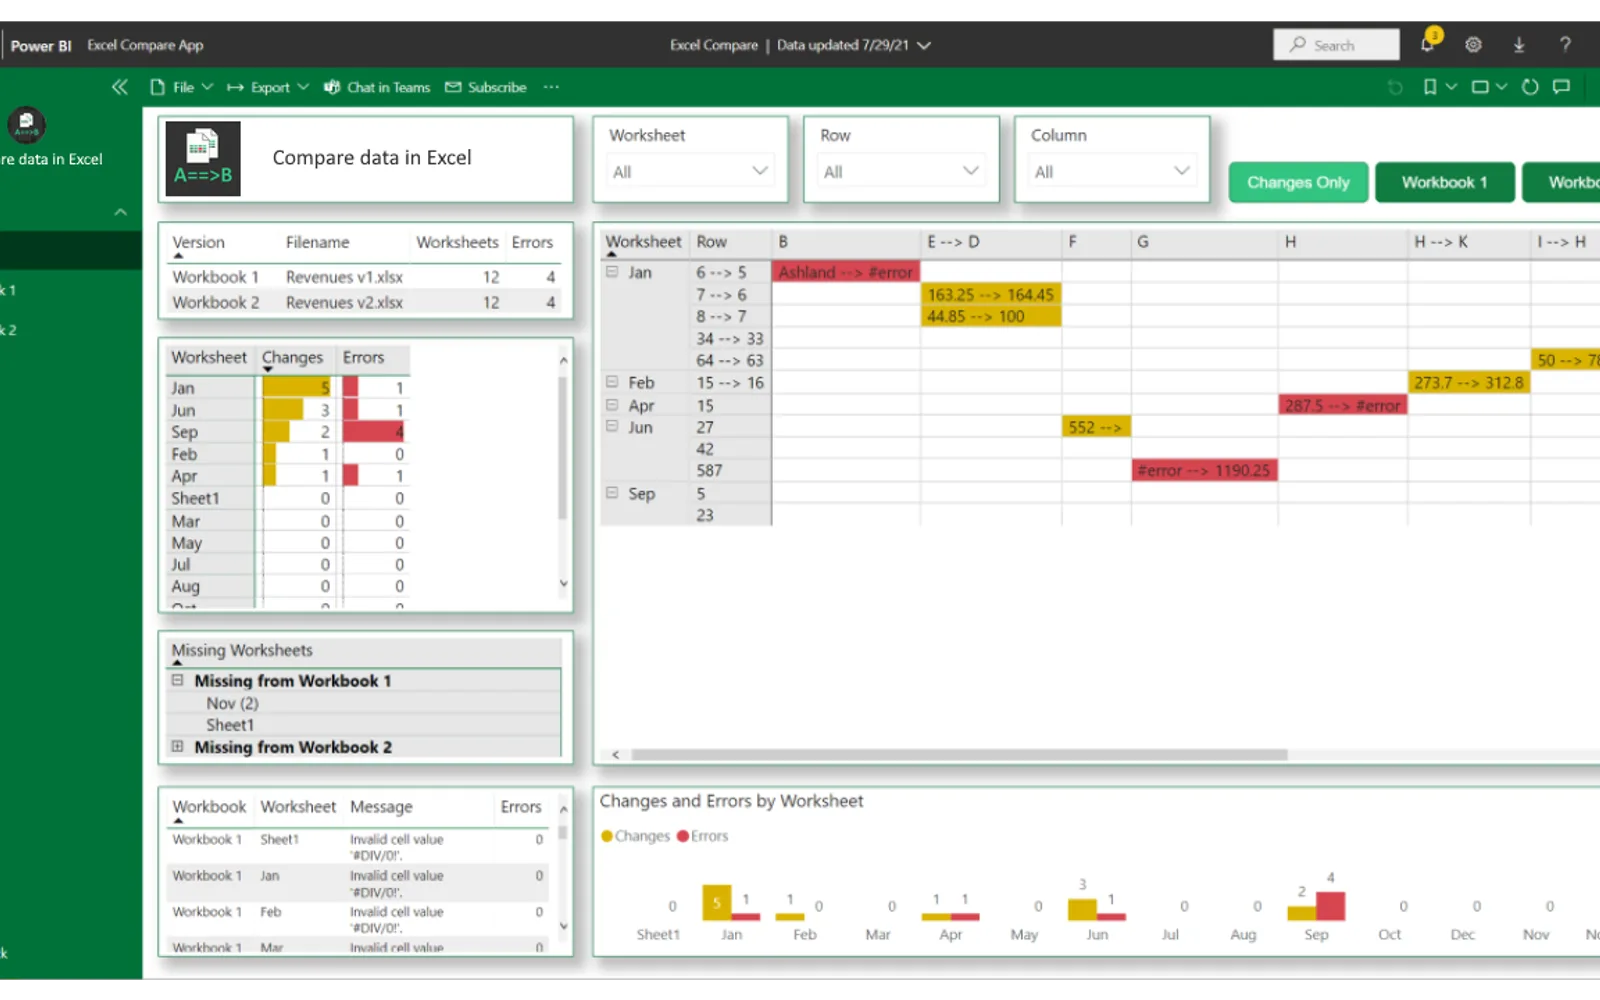Click the refresh visuals icon
Viewport: 1600px width, 1000px height.
(1530, 87)
